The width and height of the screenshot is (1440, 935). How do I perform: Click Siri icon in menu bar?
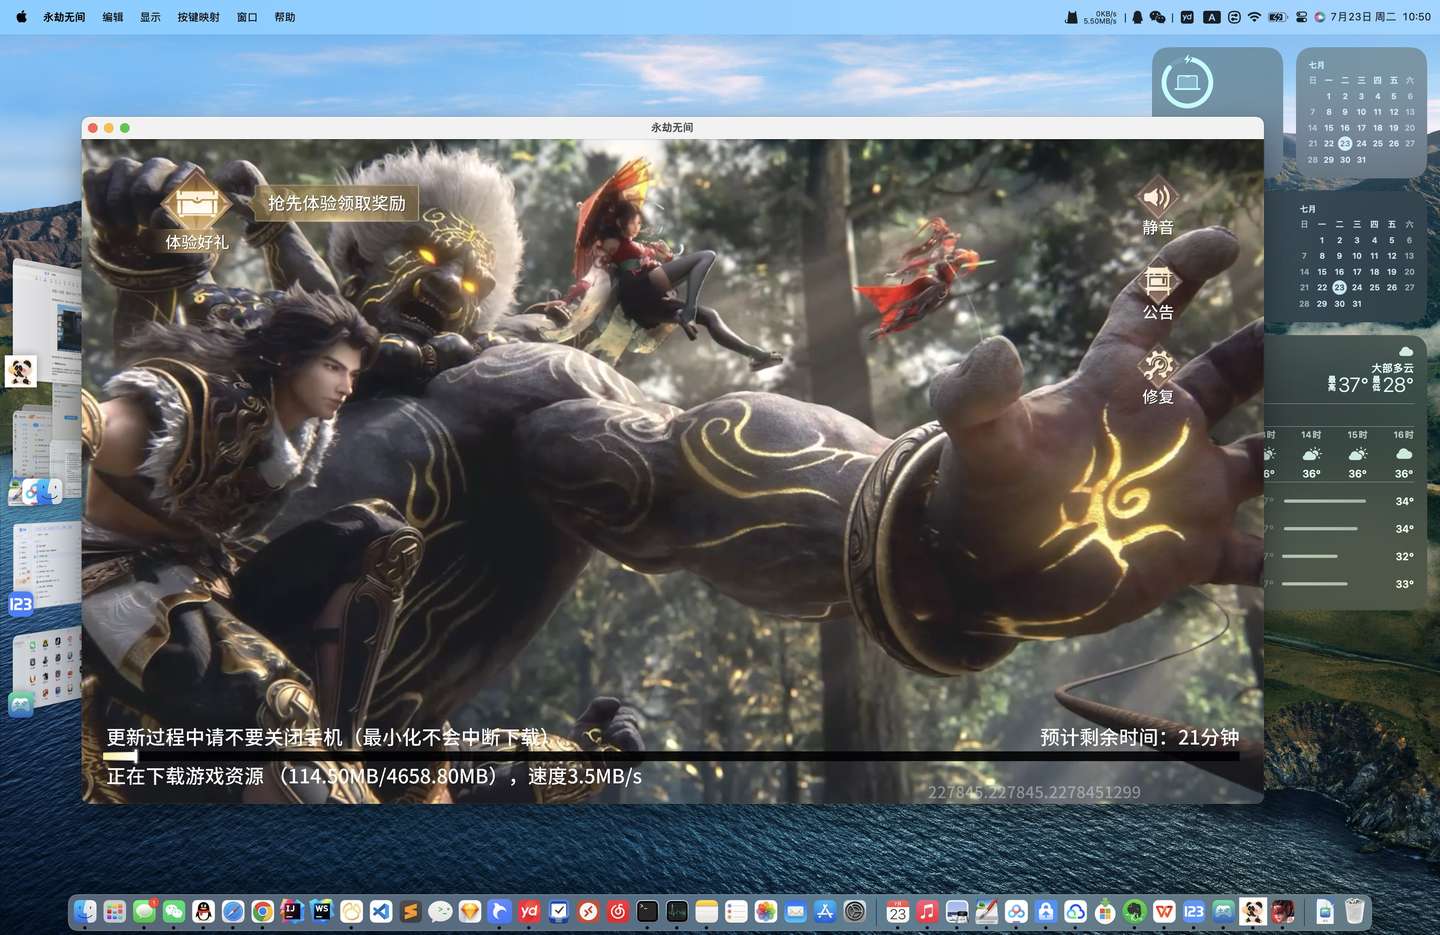click(1320, 17)
